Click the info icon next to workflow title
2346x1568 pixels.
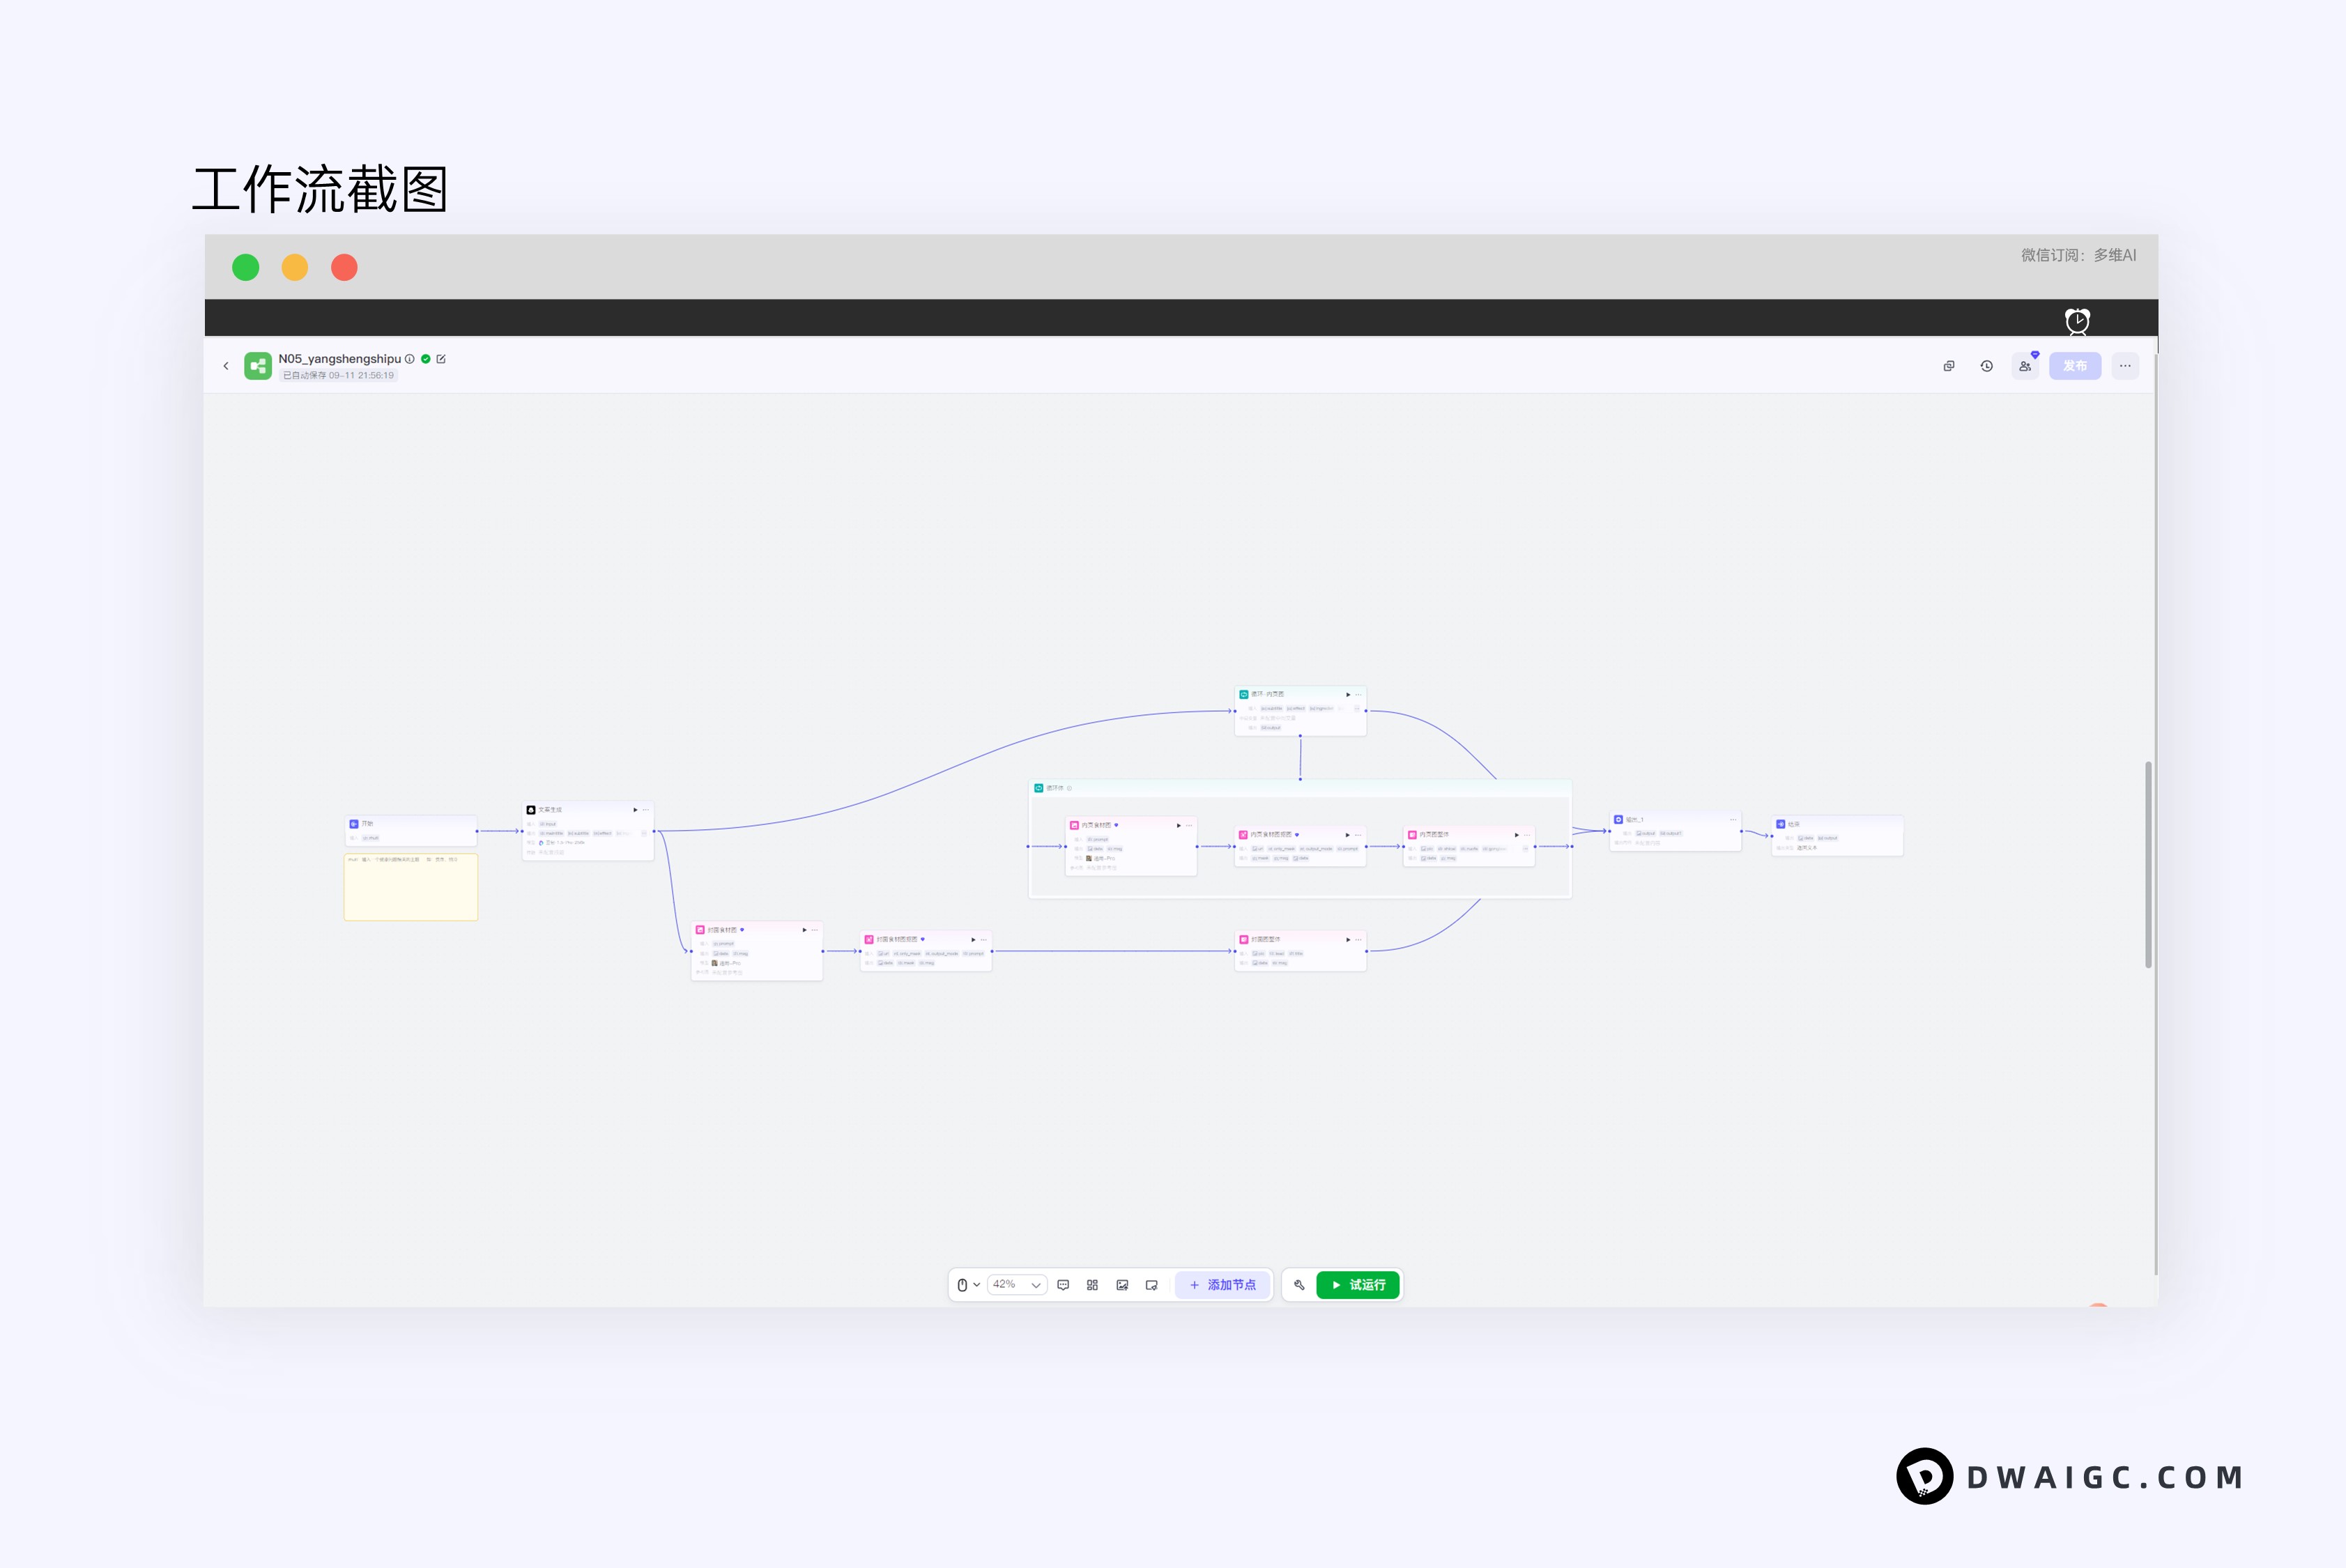(x=410, y=359)
